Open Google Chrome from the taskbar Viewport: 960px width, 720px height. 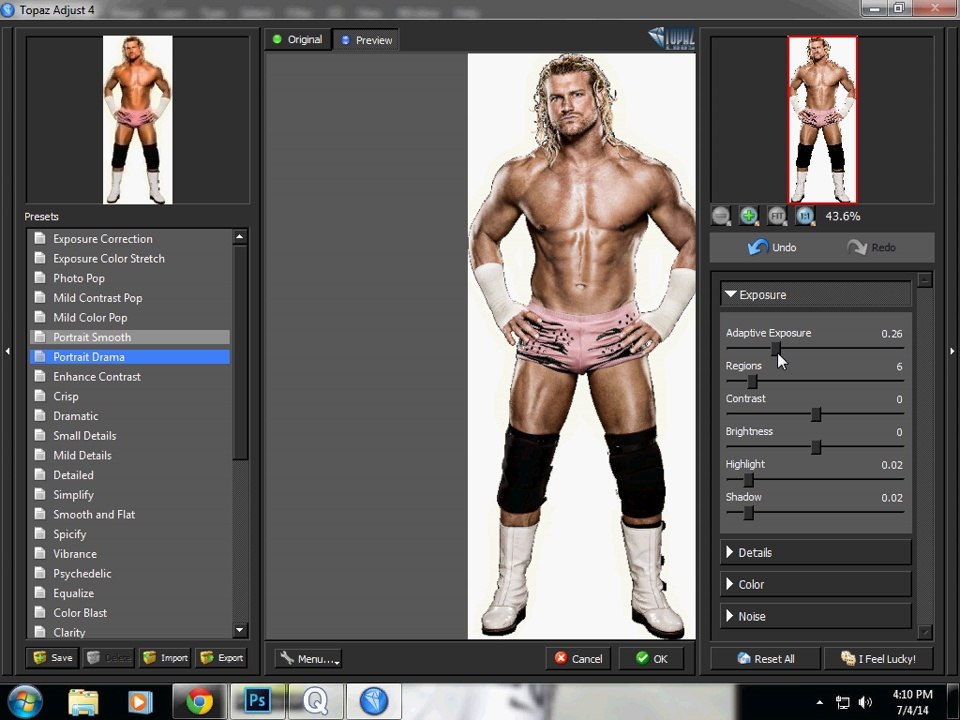pyautogui.click(x=200, y=702)
